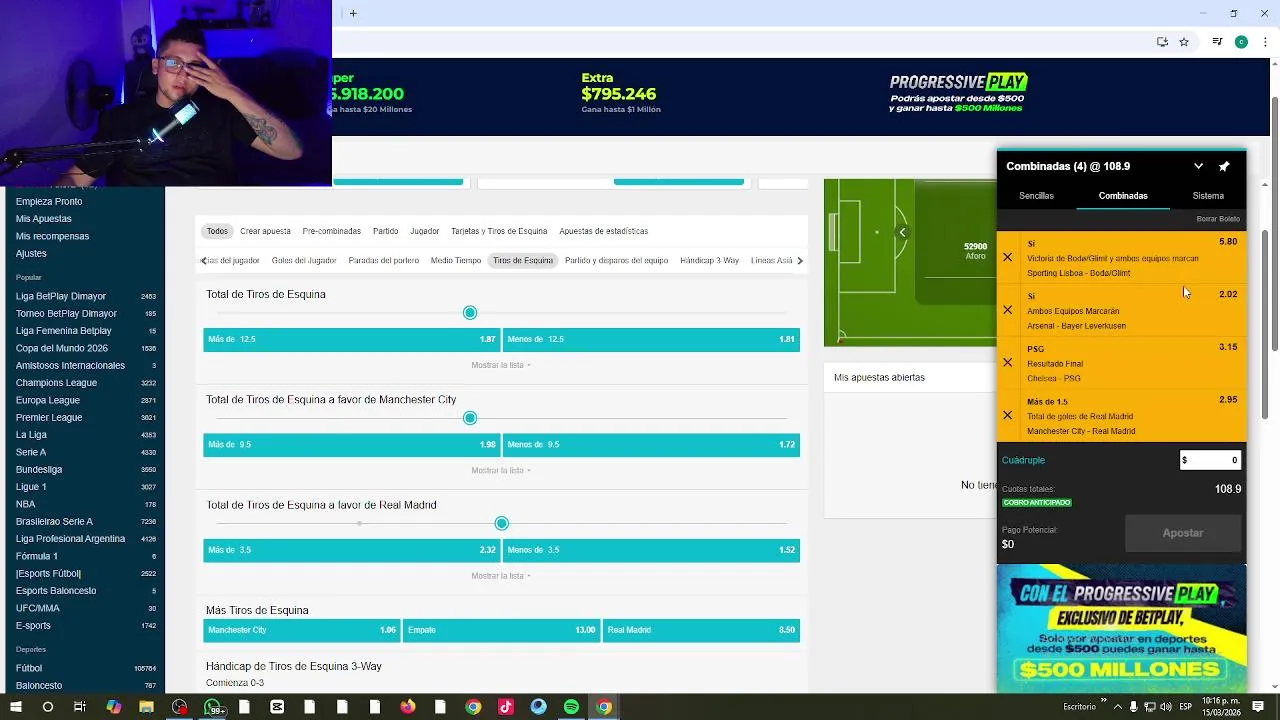
Task: Select the Hándicap 3-Way category
Action: [x=709, y=261]
